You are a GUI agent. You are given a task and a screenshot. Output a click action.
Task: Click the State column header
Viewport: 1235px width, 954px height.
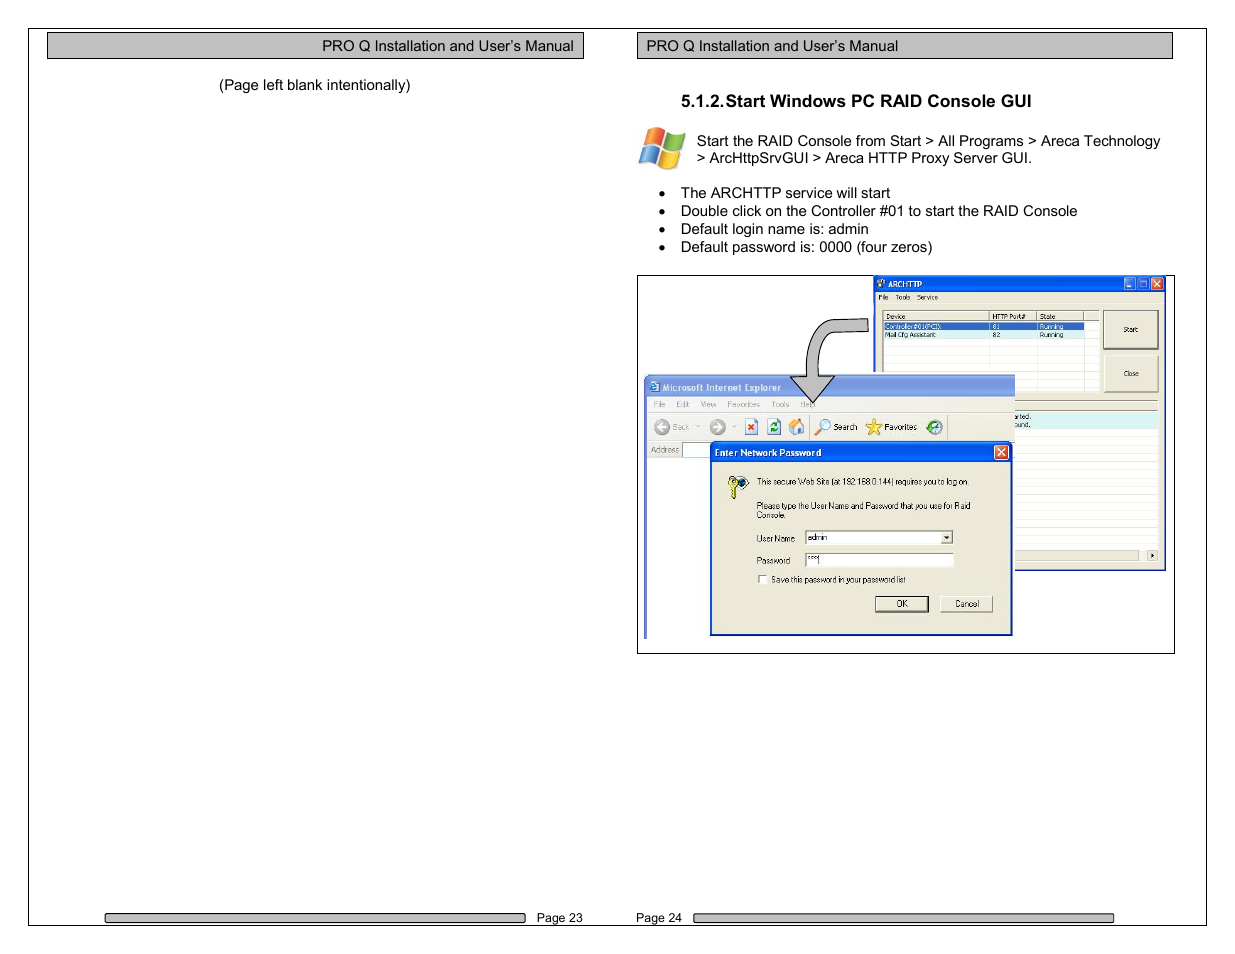click(x=1061, y=316)
